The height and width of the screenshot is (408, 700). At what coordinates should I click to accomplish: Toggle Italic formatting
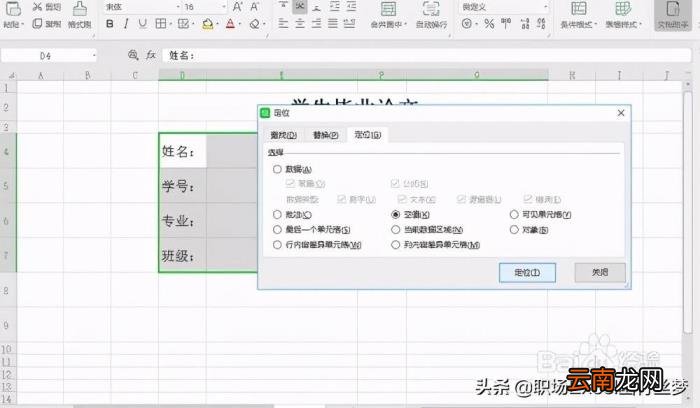coord(126,24)
